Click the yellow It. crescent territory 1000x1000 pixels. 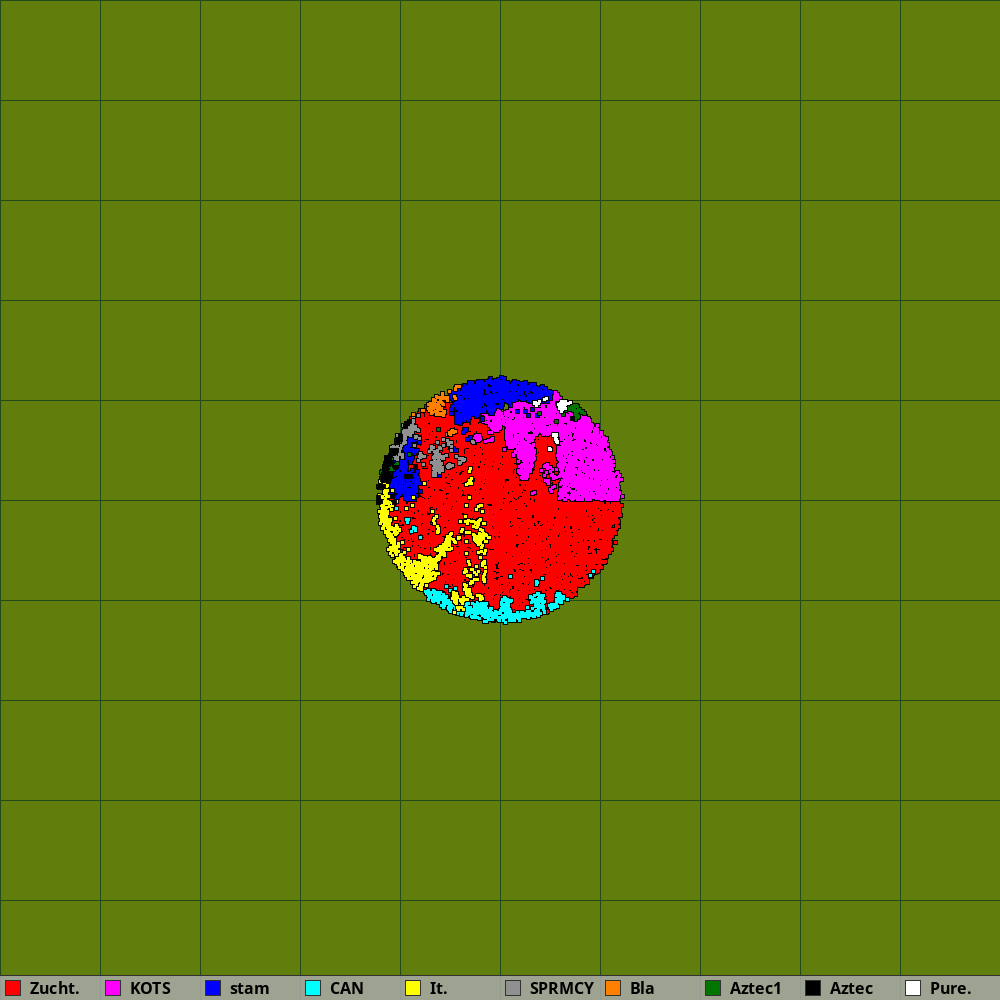[x=418, y=566]
